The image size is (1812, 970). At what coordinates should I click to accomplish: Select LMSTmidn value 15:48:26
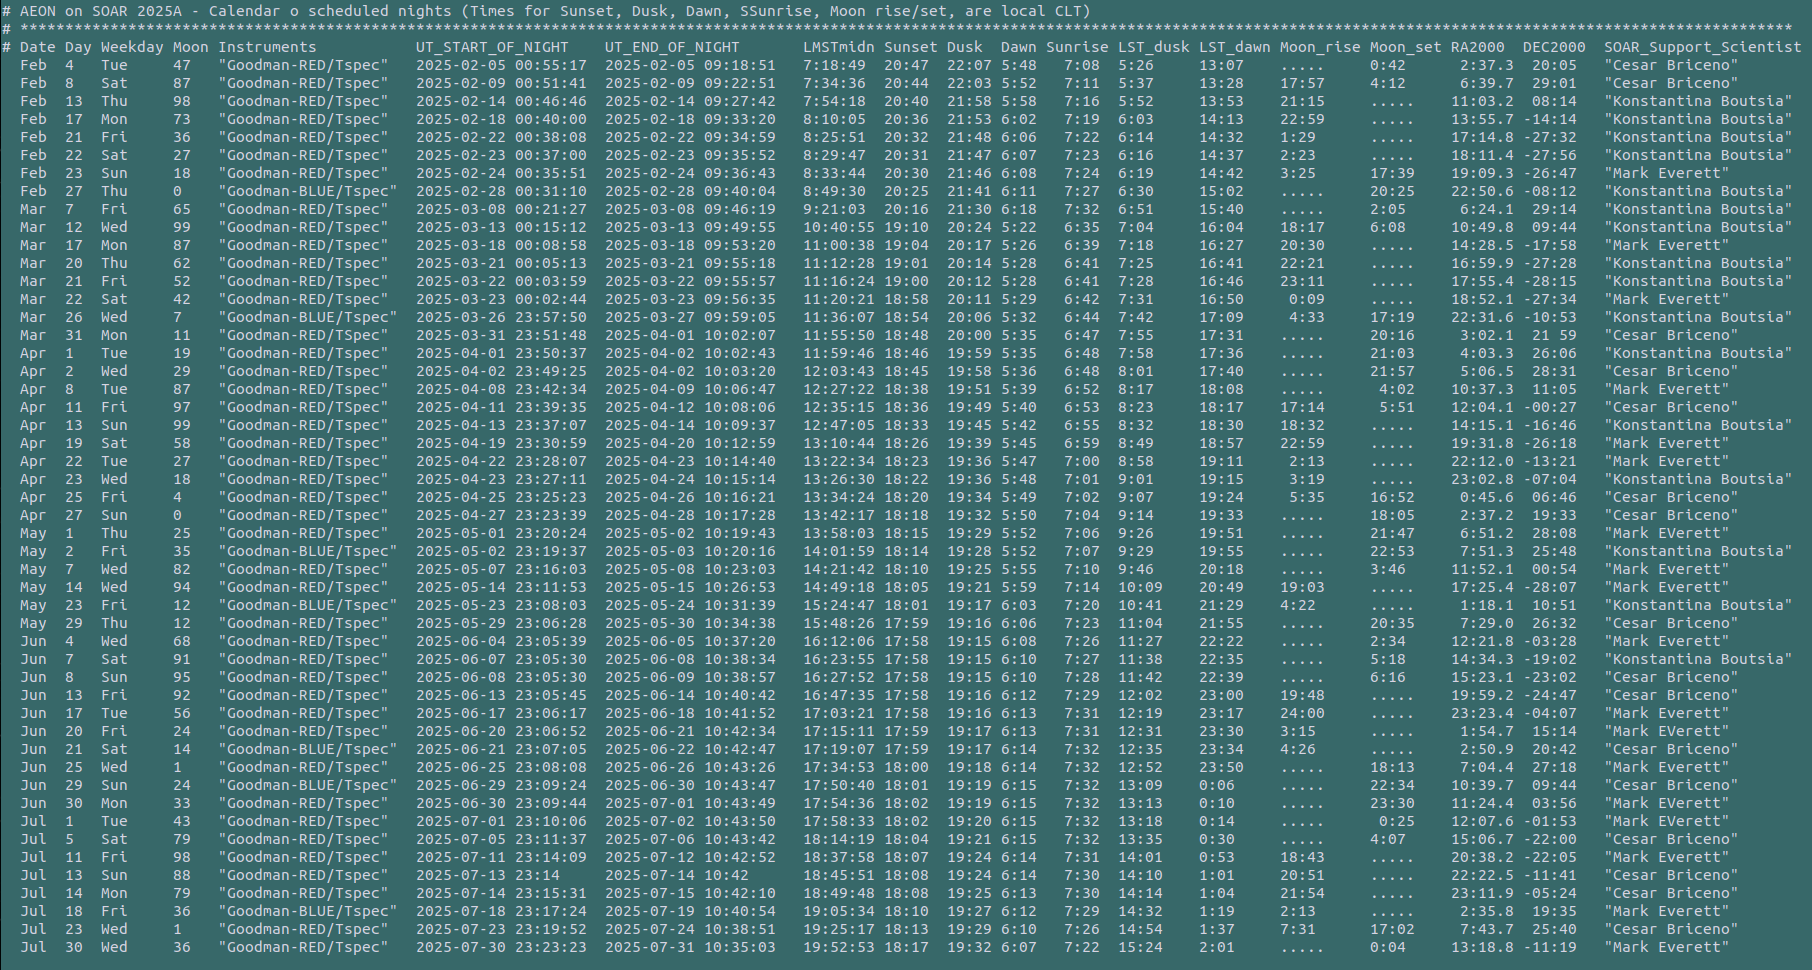pyautogui.click(x=839, y=623)
